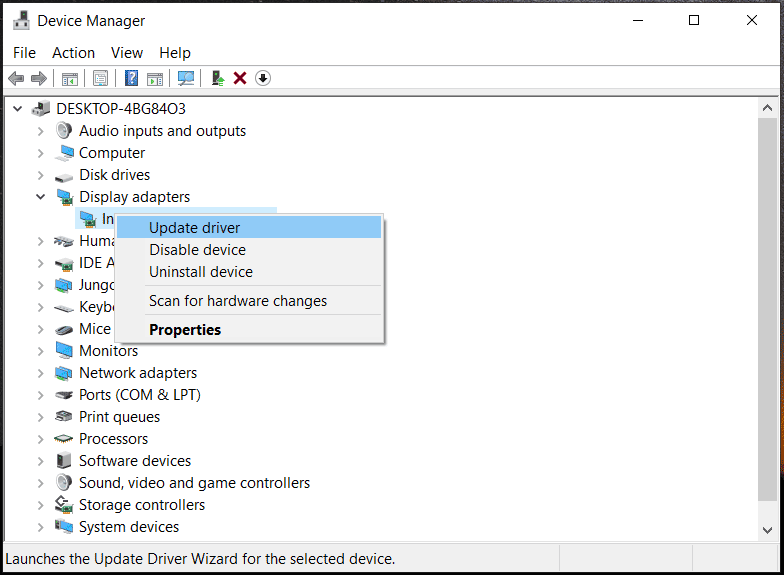
Task: Click the Update device driver toolbar icon
Action: point(217,78)
